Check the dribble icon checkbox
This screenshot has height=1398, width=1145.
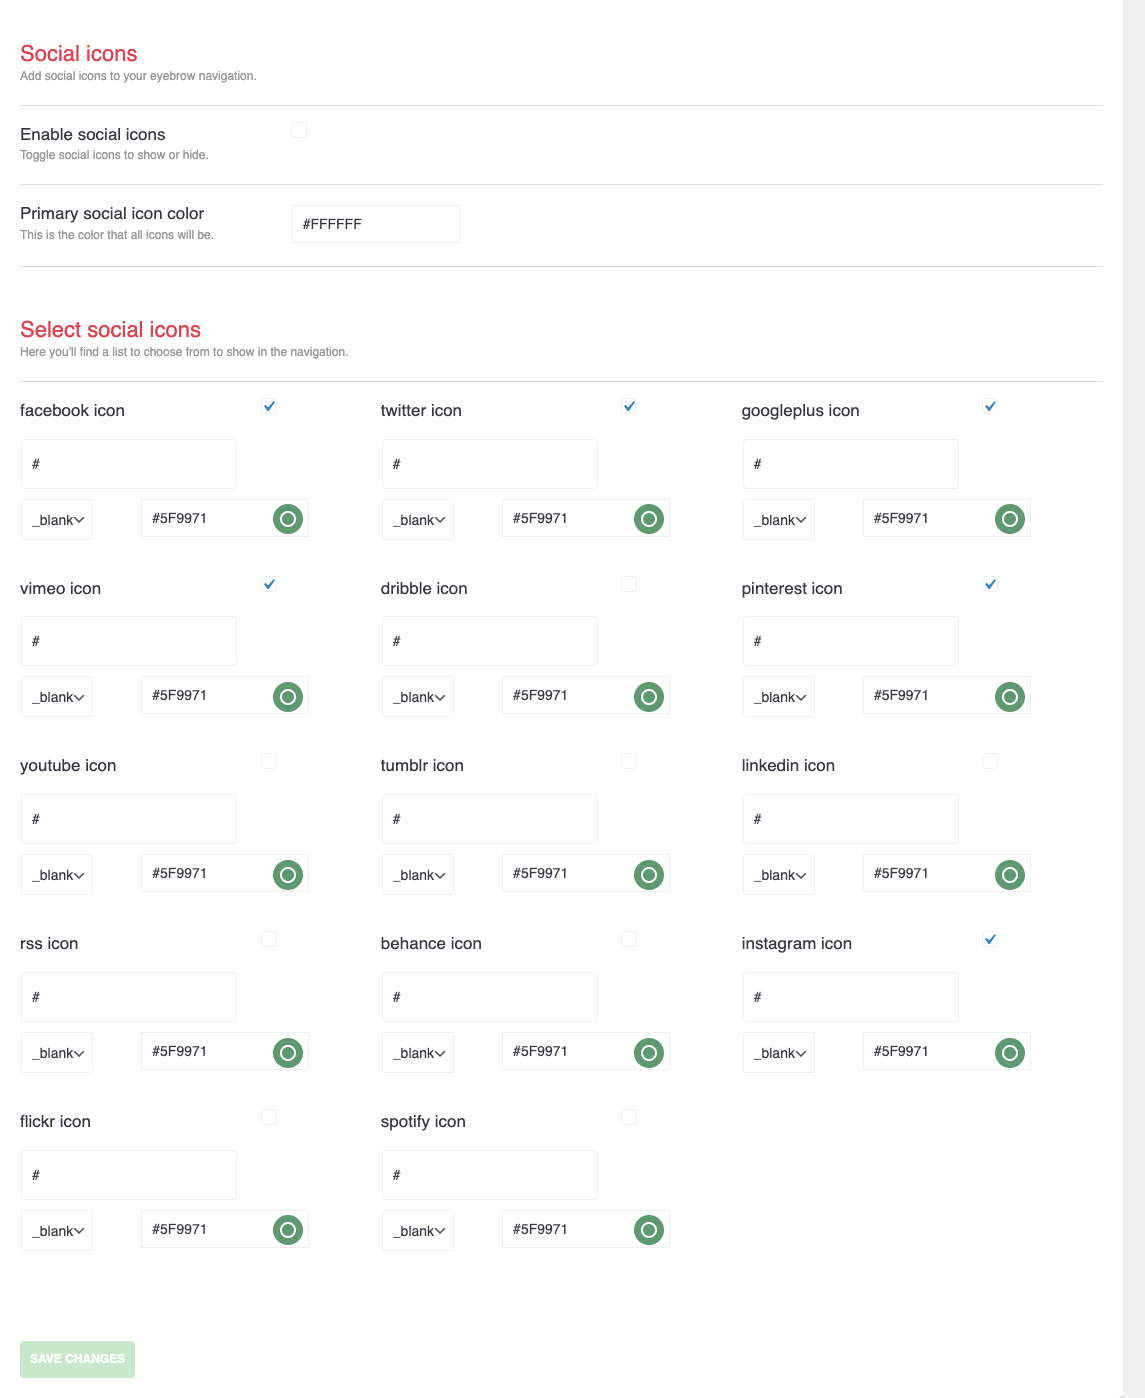point(629,584)
